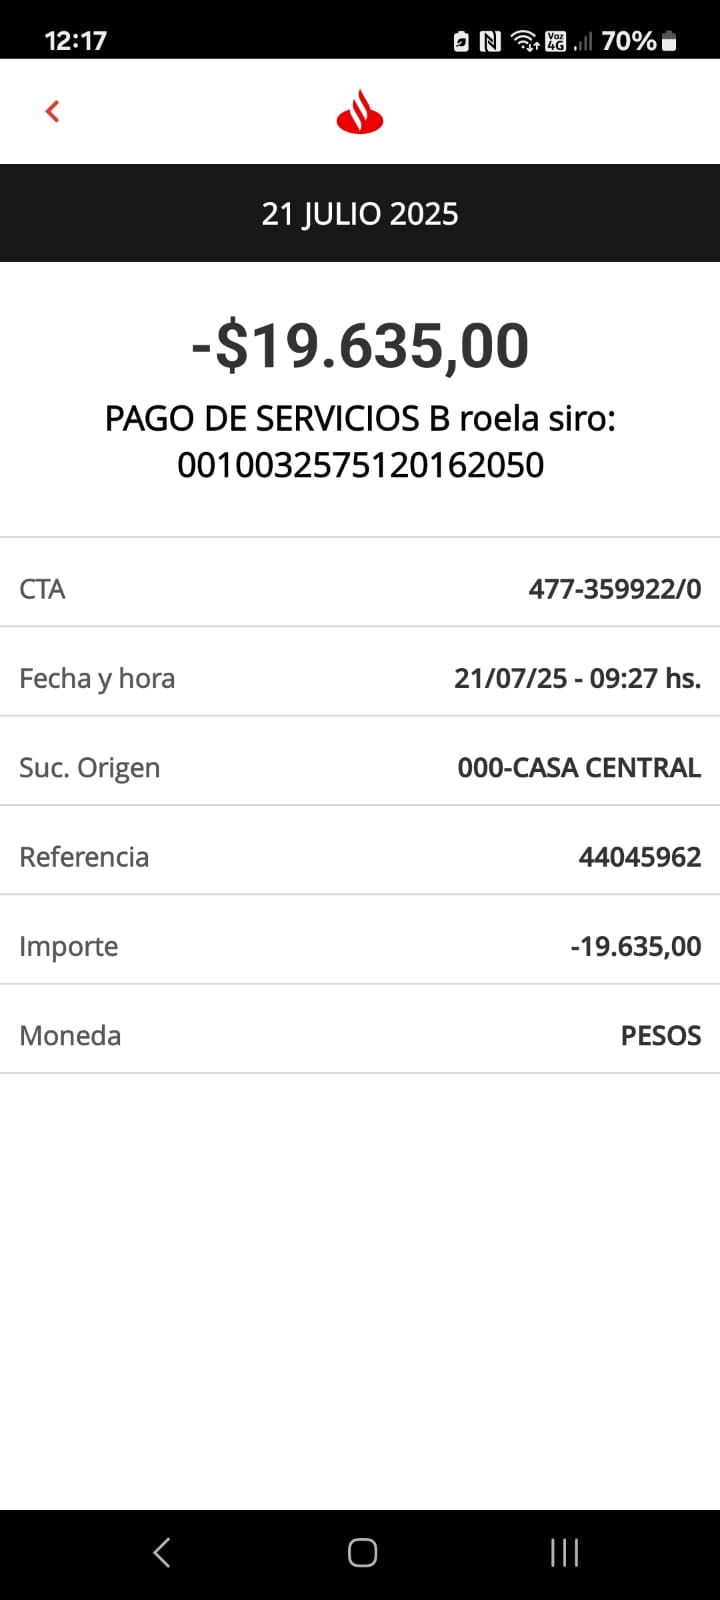The image size is (720, 1600).
Task: Tap the Importe row value -19.635,00
Action: coord(636,946)
